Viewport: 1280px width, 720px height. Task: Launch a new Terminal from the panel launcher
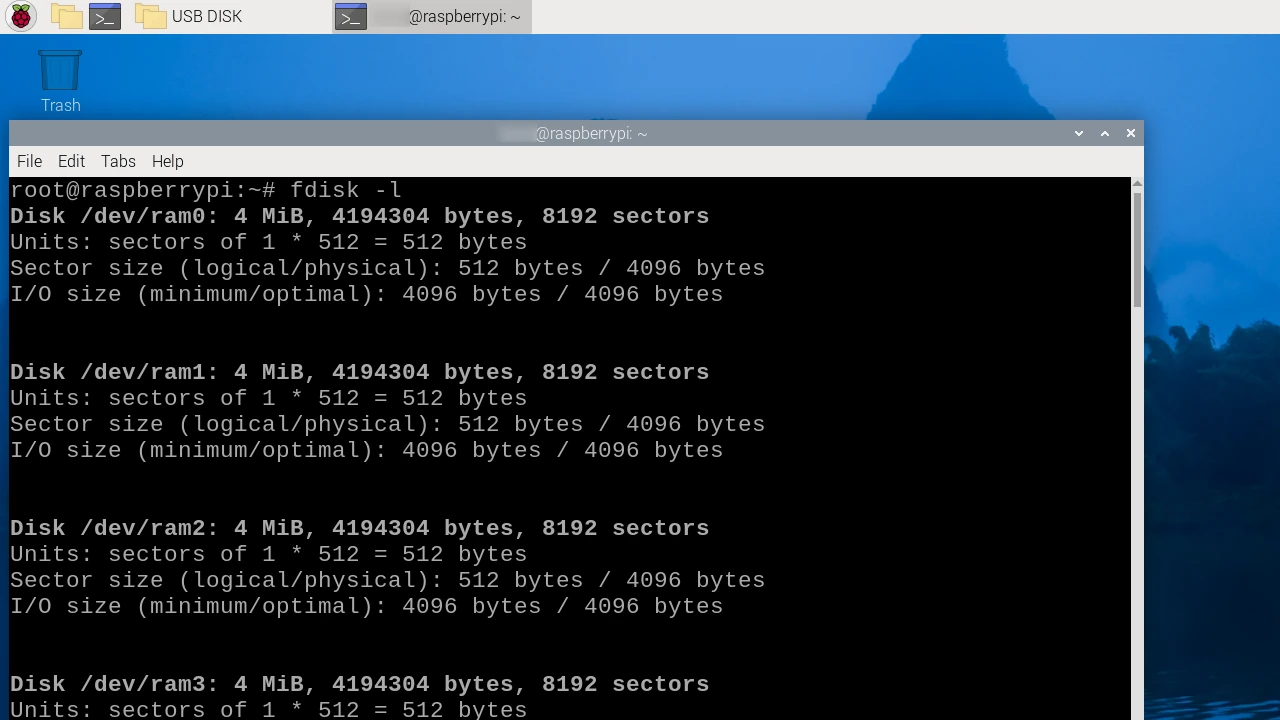[x=105, y=16]
